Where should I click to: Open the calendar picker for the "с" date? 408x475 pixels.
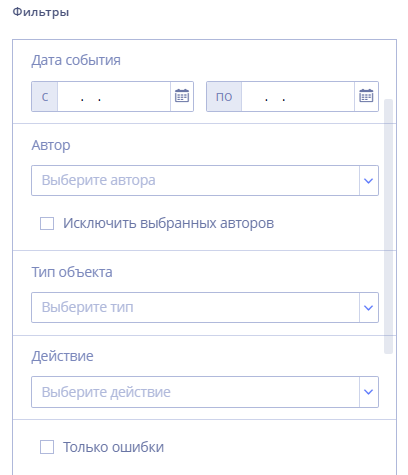182,96
